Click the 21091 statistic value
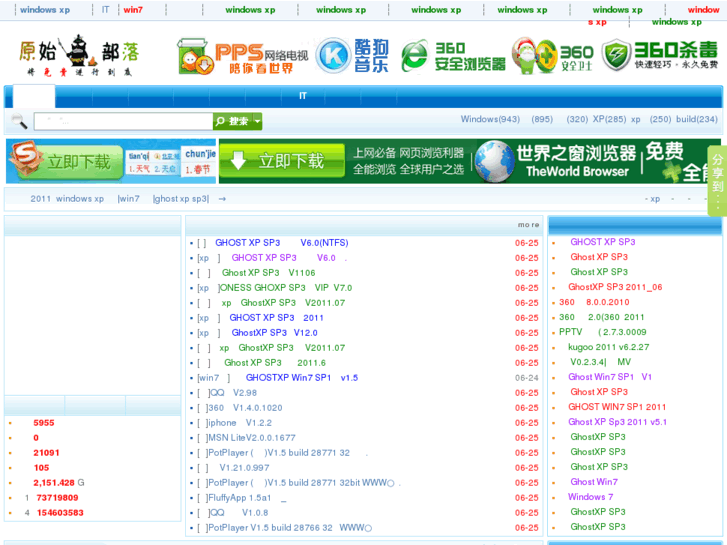Viewport: 727px width, 545px height. pos(46,453)
